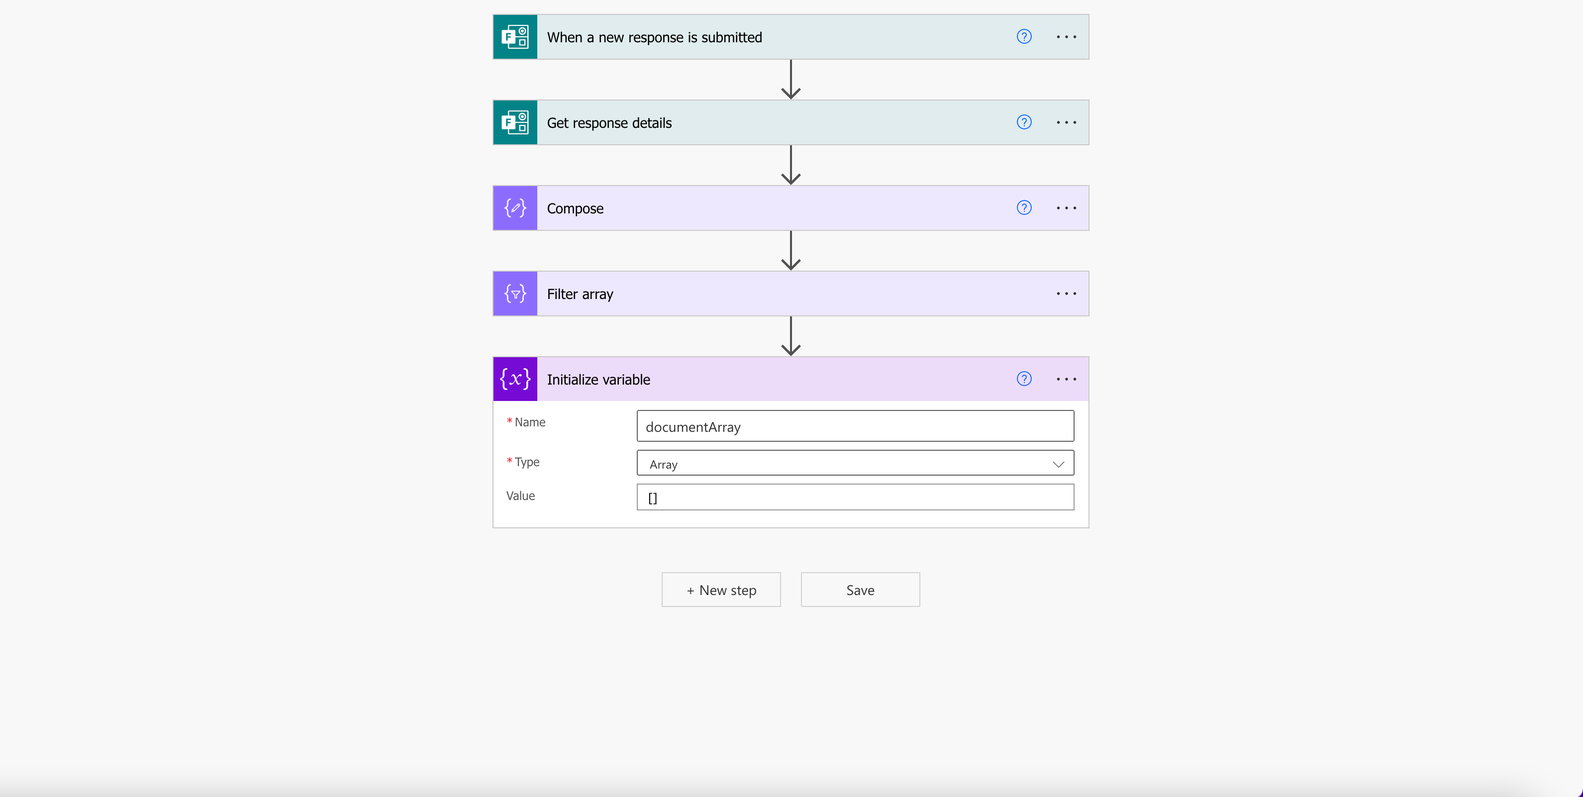Image resolution: width=1583 pixels, height=797 pixels.
Task: Select the Filter array step icon
Action: click(515, 294)
